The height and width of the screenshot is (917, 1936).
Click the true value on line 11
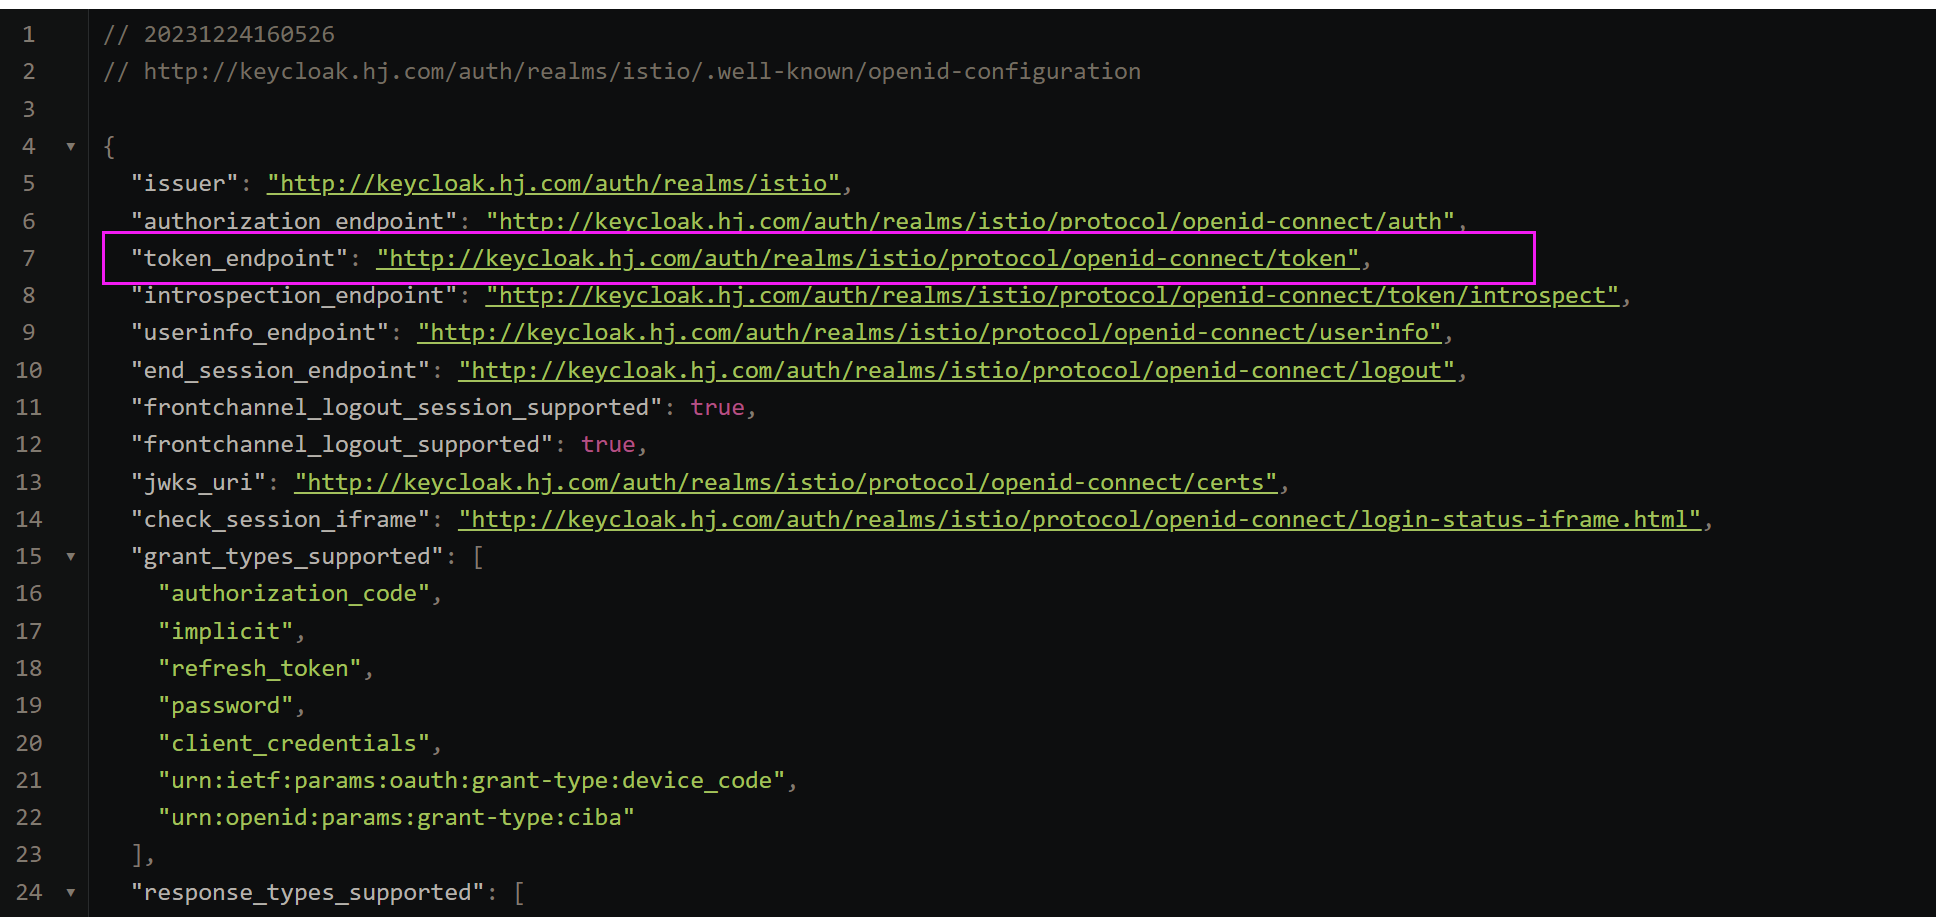click(718, 408)
